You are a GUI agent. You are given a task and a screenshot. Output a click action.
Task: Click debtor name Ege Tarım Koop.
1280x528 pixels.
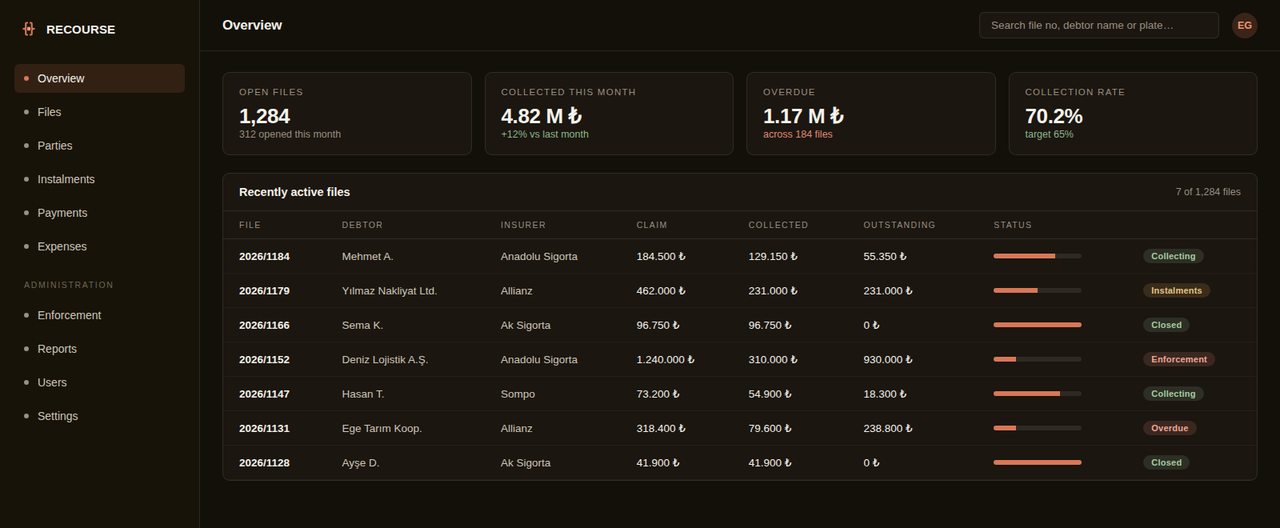pyautogui.click(x=382, y=428)
